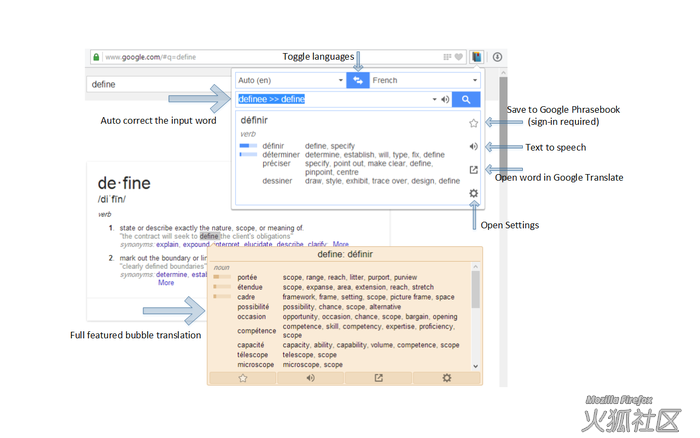This screenshot has width=700, height=438.
Task: Click open-external button in bubble footer
Action: click(378, 378)
